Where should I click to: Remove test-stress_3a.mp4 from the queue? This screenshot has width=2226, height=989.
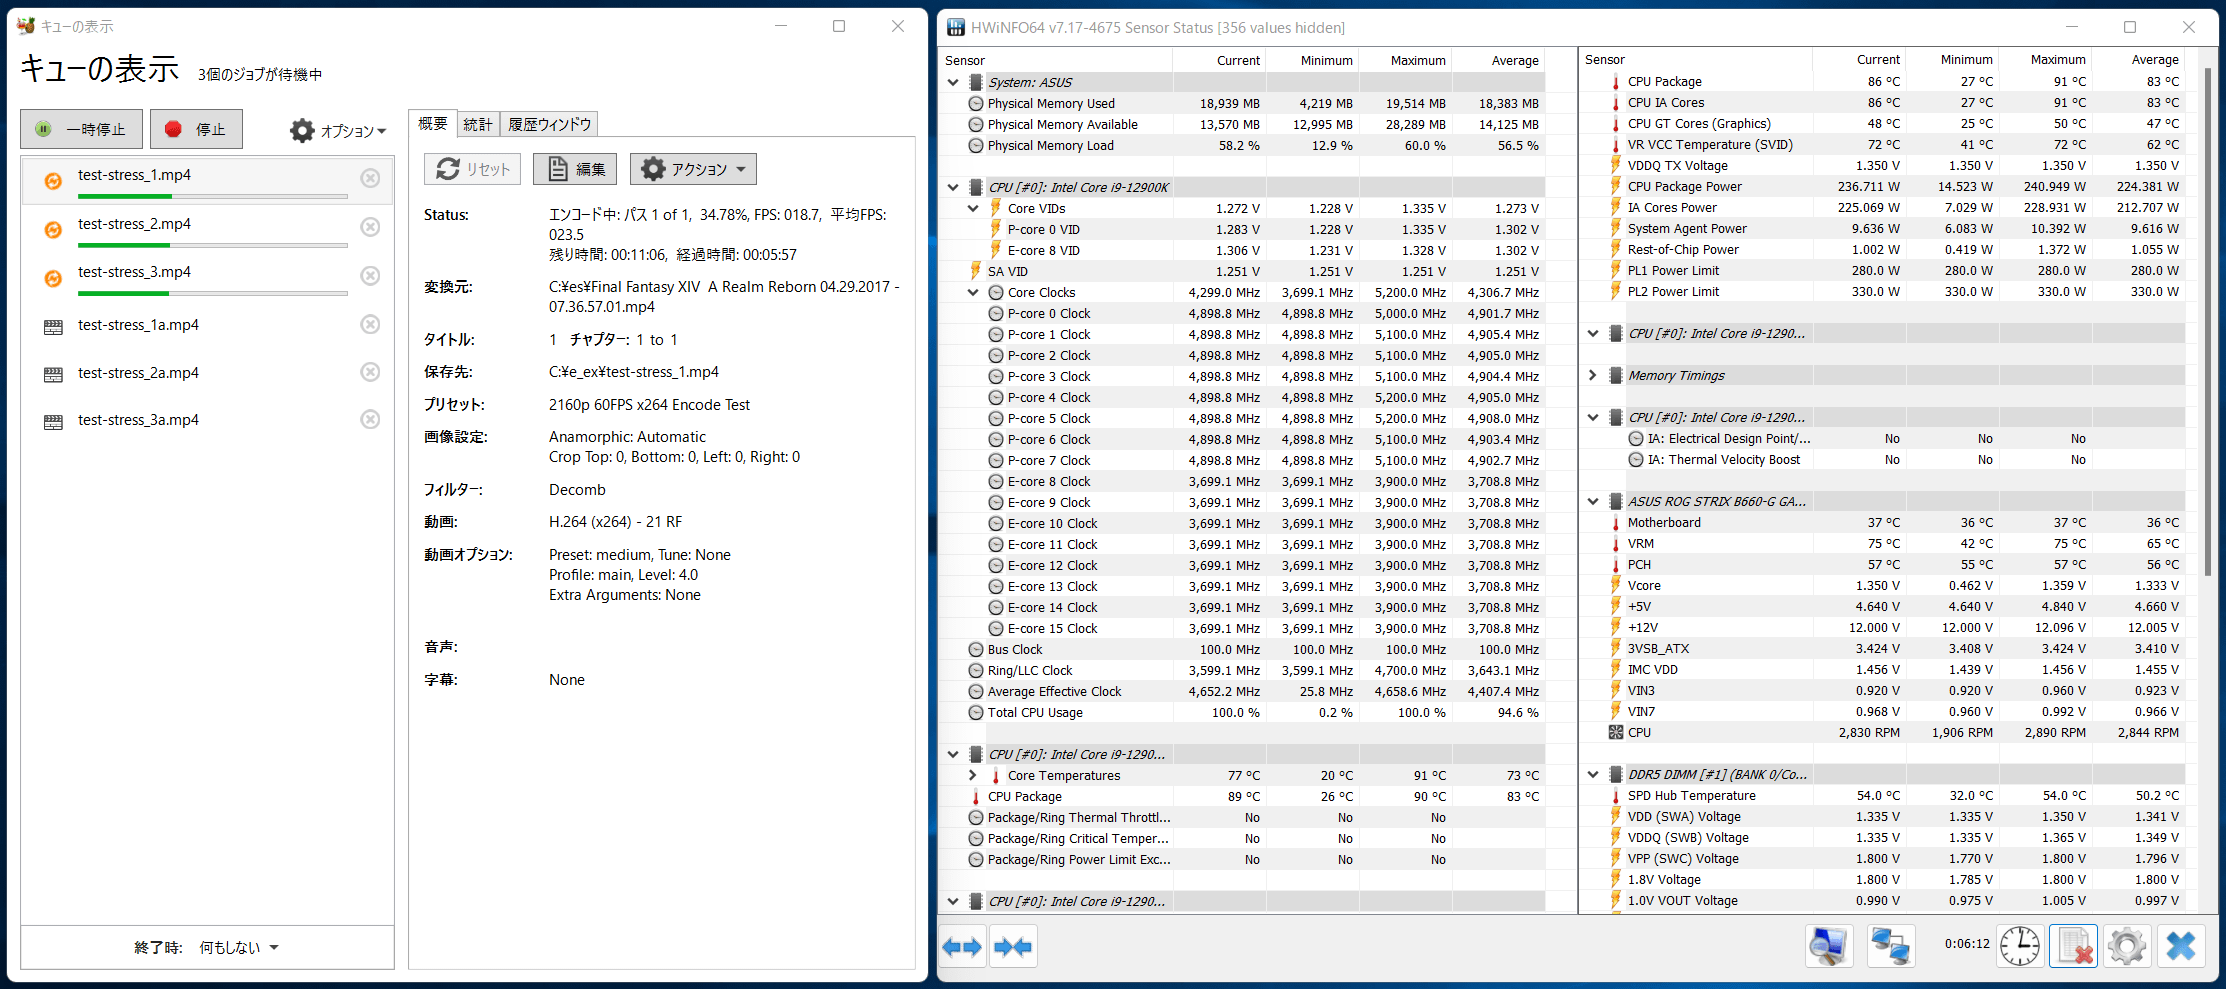coord(370,419)
